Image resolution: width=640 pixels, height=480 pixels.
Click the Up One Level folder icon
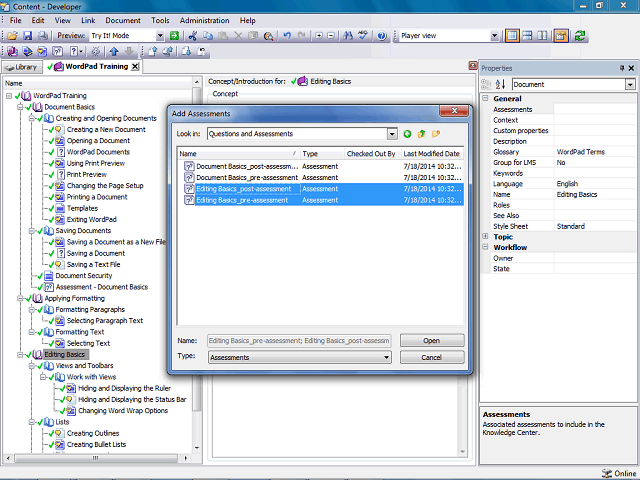click(422, 134)
